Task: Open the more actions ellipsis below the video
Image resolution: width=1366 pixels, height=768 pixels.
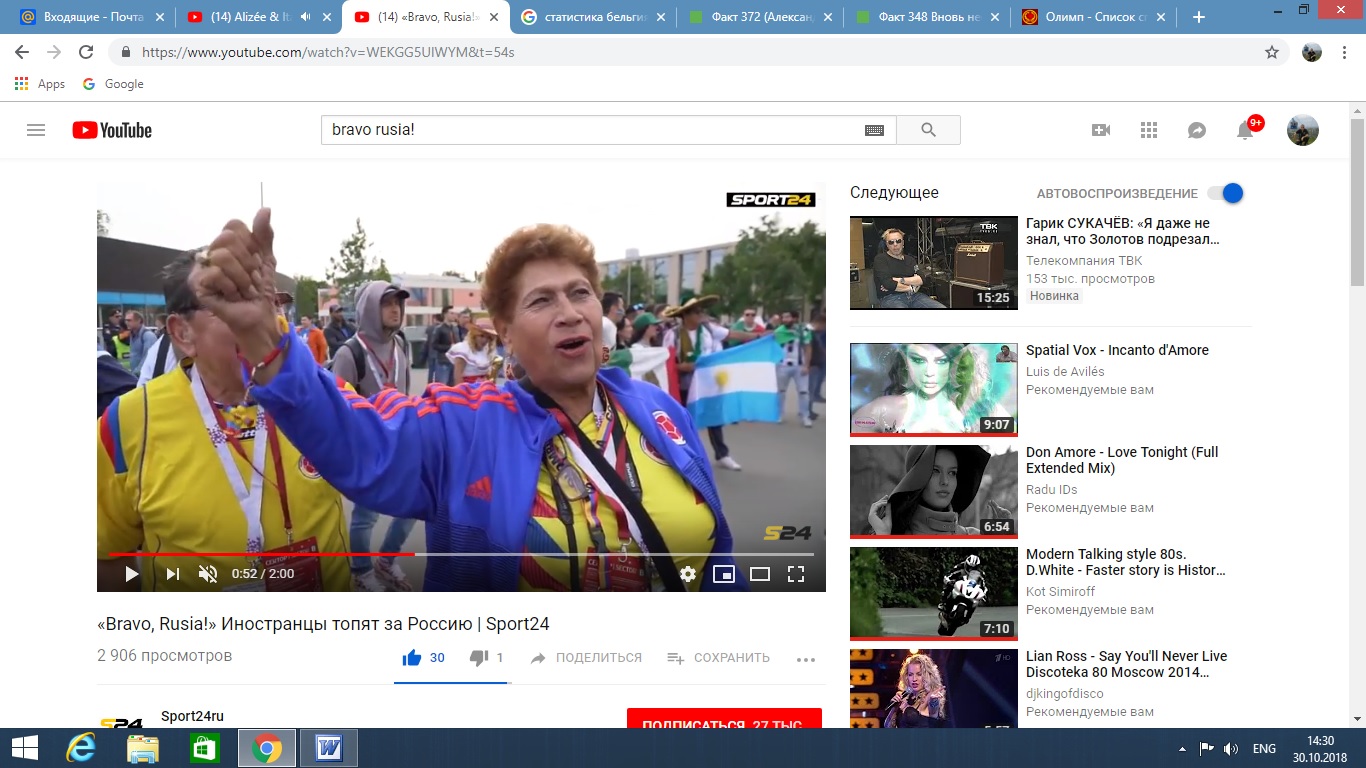Action: pyautogui.click(x=806, y=659)
